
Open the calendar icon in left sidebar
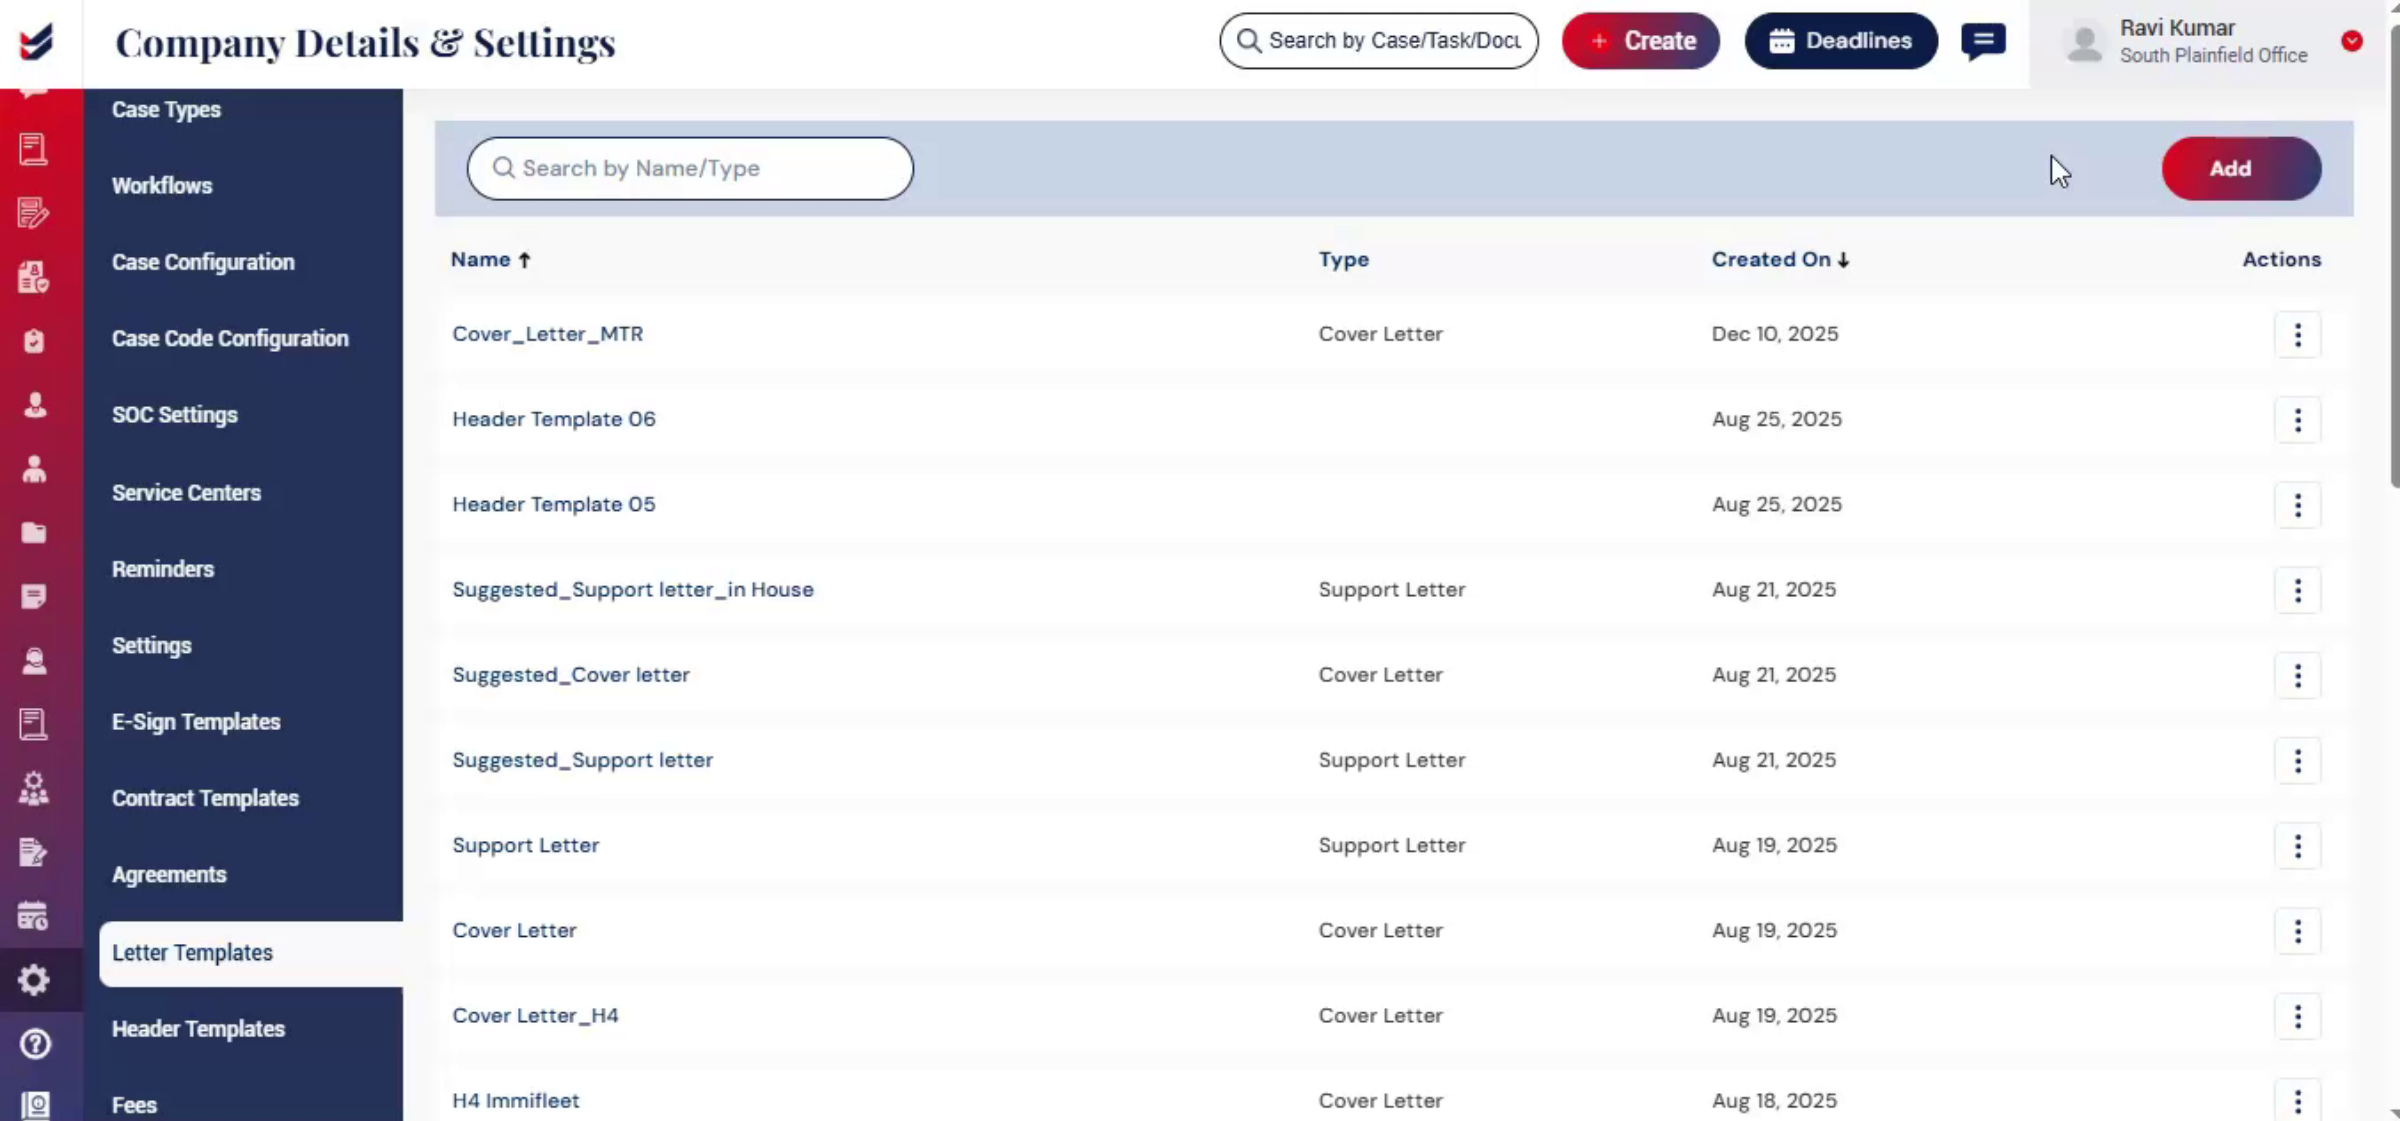(34, 916)
